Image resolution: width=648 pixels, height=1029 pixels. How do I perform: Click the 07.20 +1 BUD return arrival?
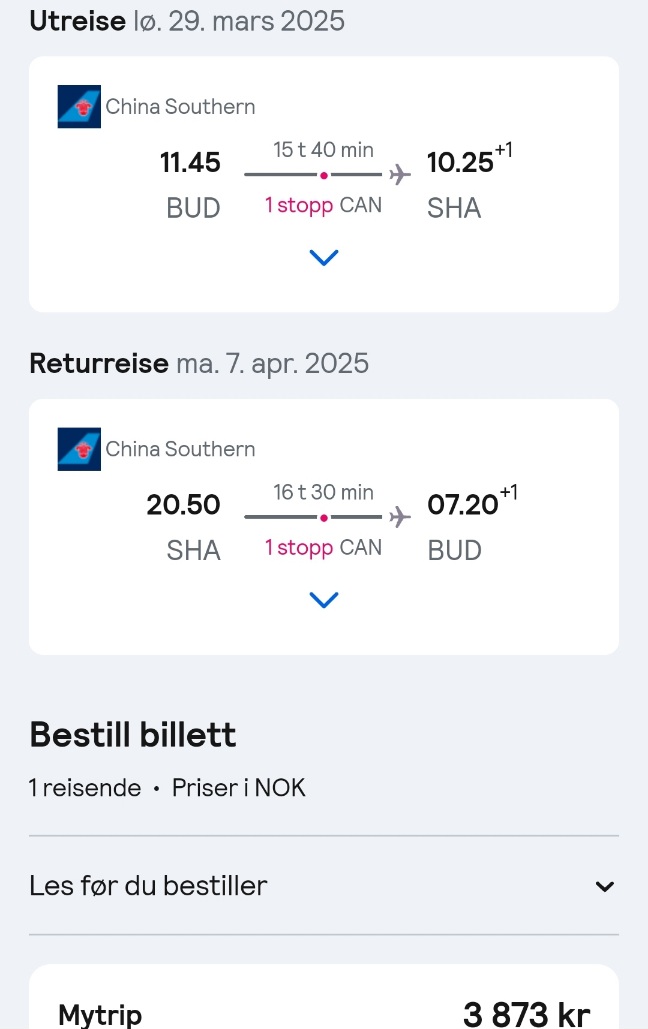point(472,524)
